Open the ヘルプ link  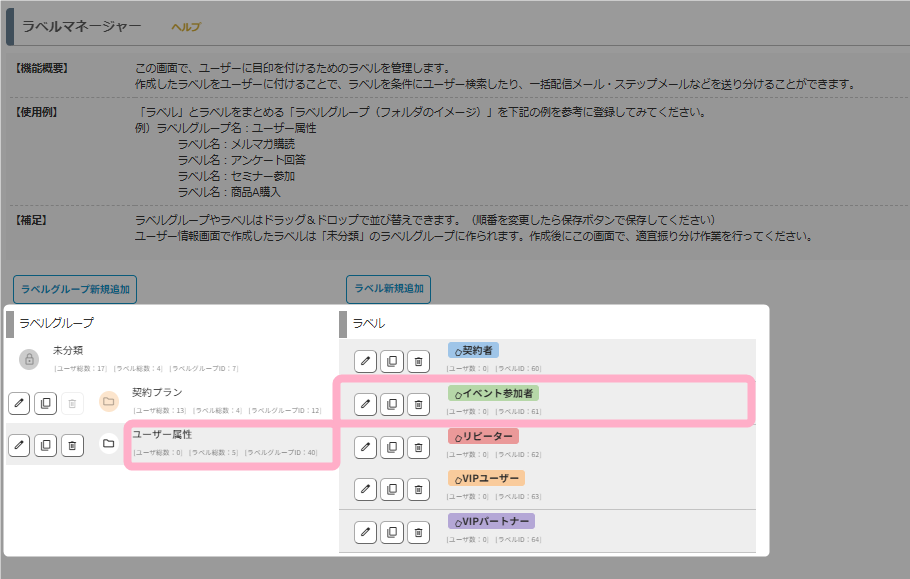(186, 27)
